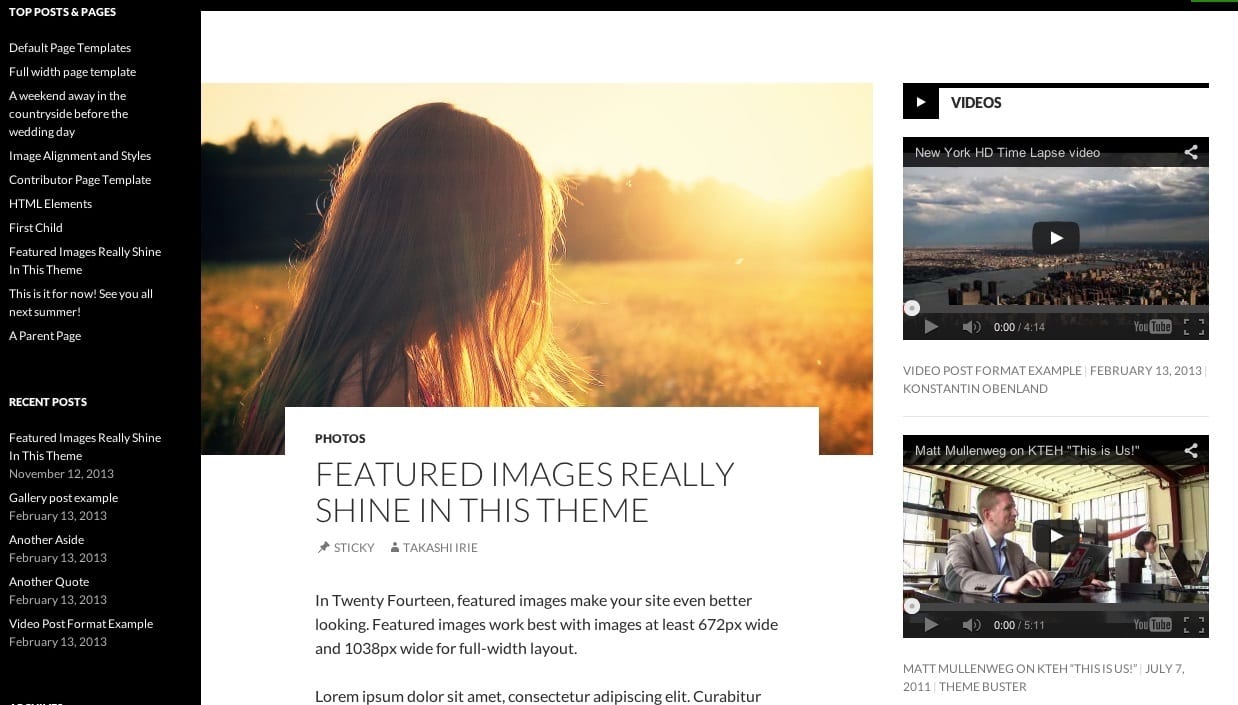Click the Videos widget play icon
1238x705 pixels.
[x=921, y=102]
